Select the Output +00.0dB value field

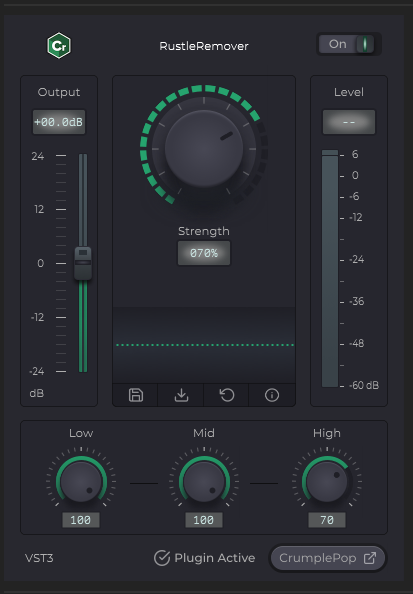[x=59, y=122]
